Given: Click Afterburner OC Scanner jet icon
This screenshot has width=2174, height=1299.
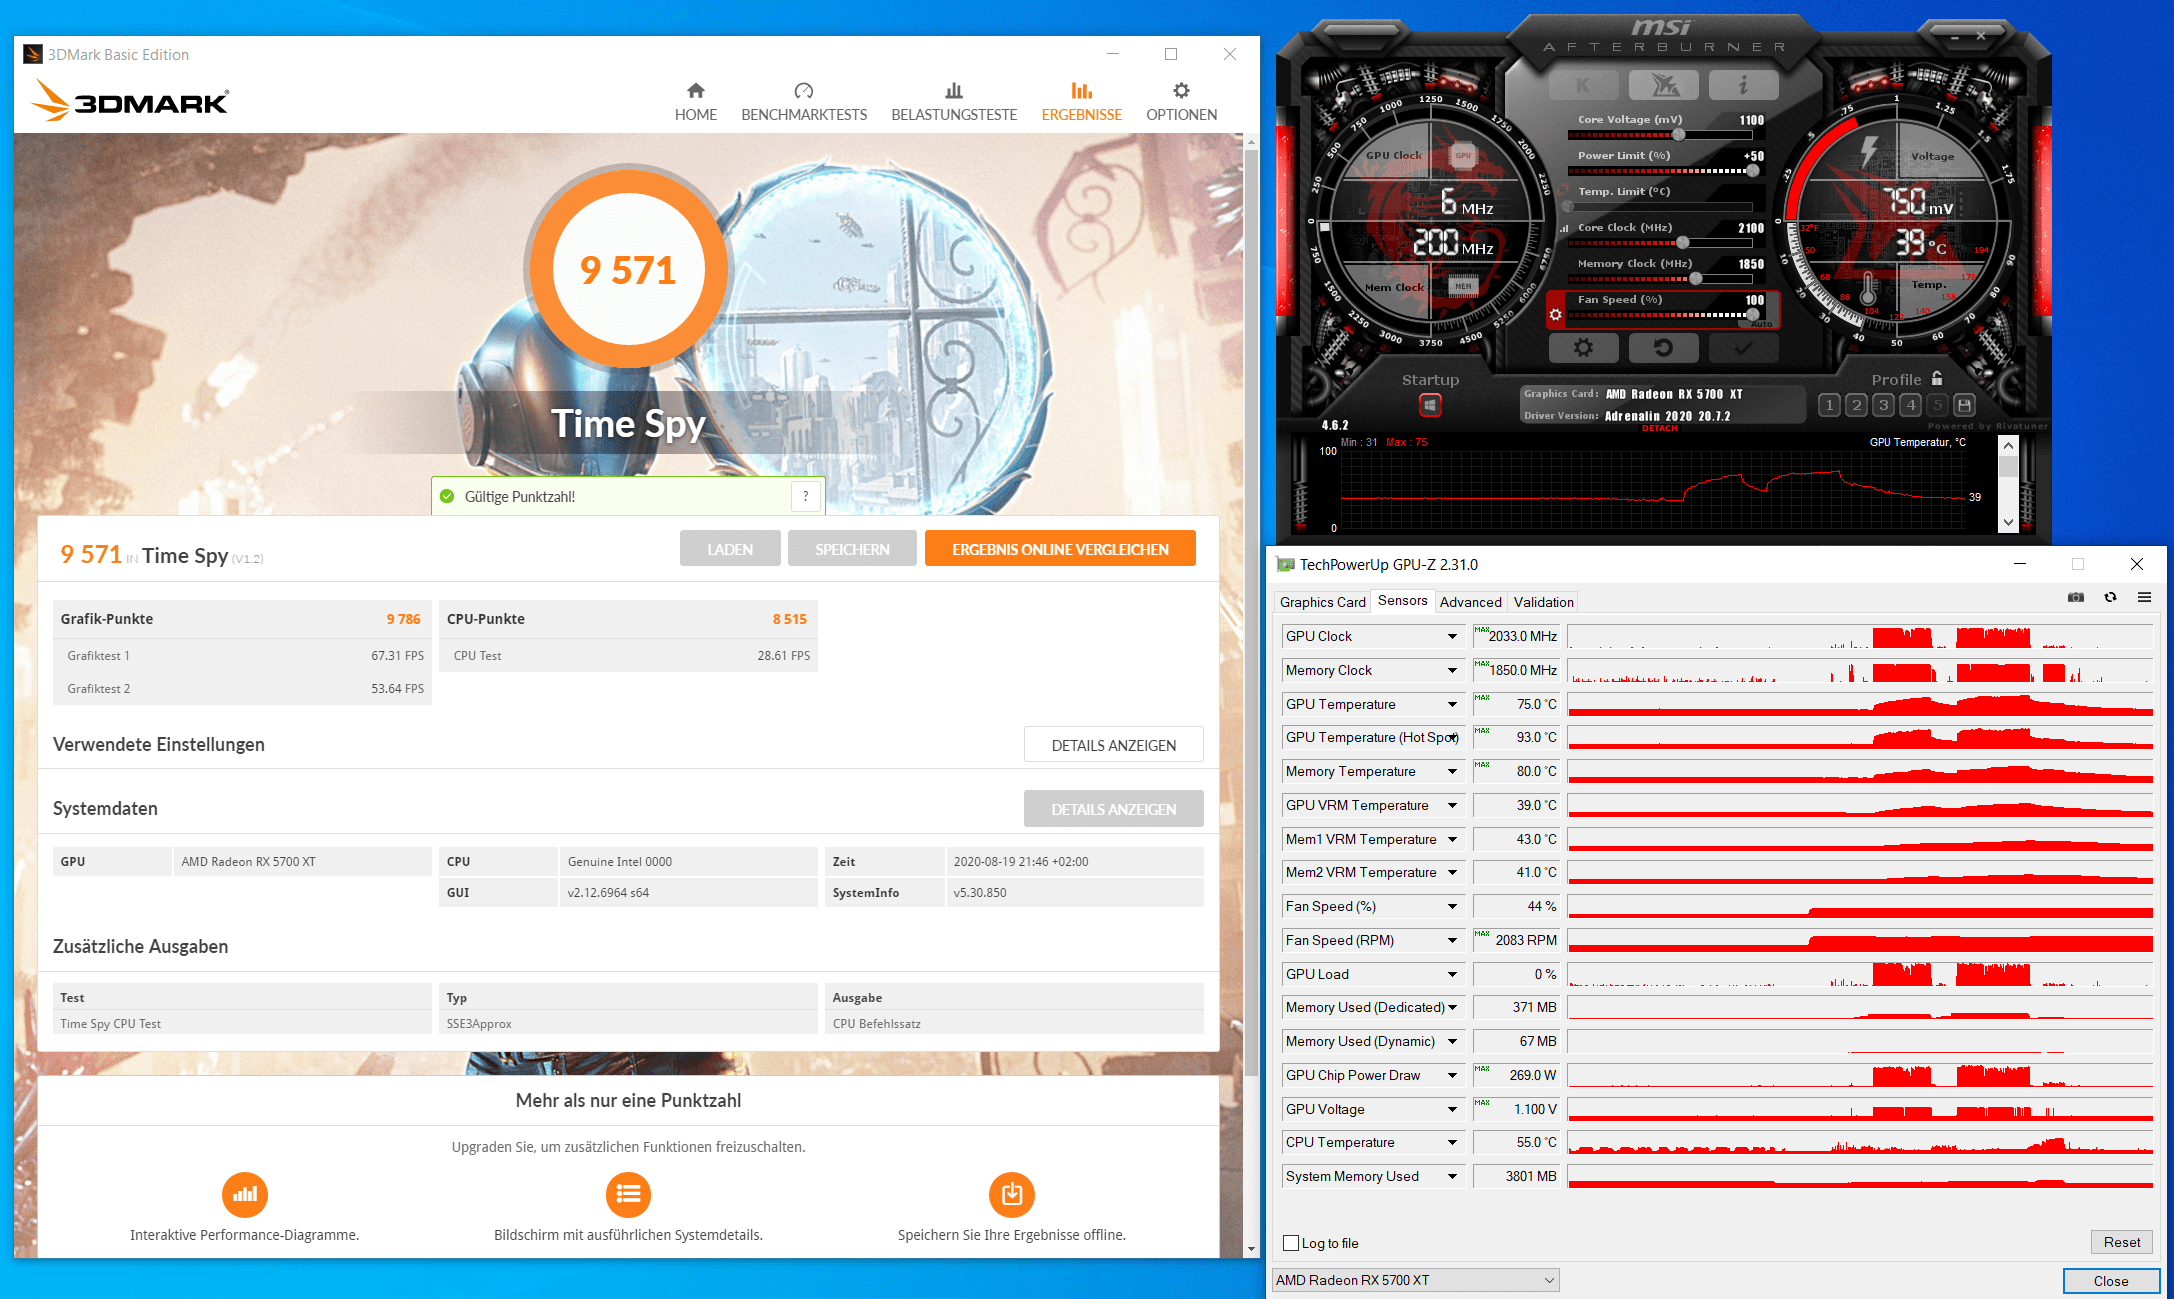Looking at the screenshot, I should (1664, 85).
